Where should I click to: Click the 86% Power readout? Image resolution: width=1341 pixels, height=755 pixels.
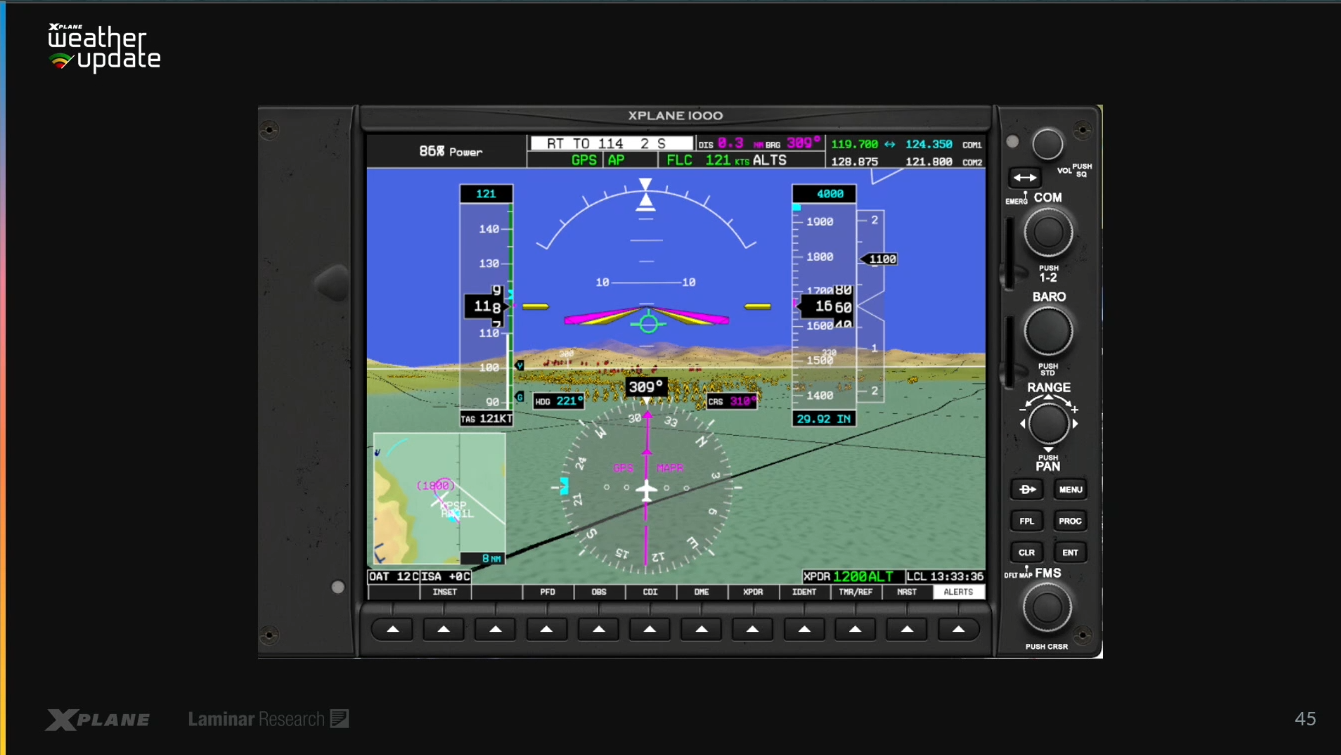[451, 152]
